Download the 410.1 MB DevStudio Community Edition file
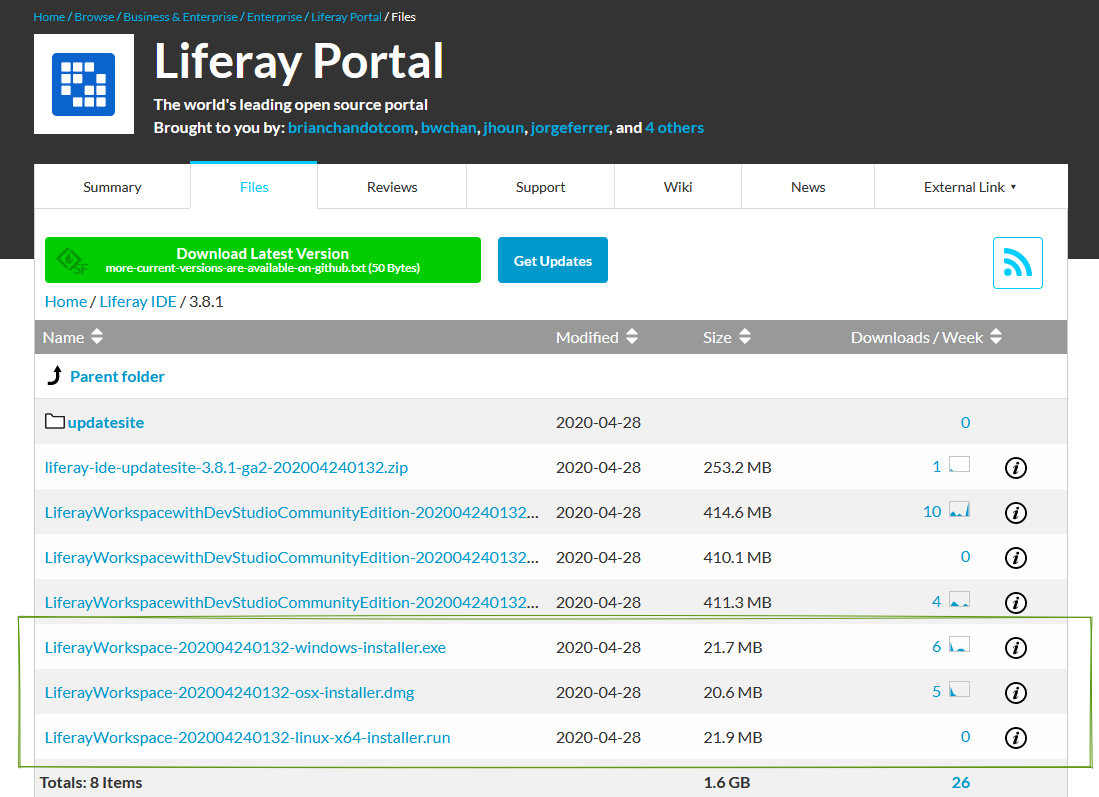This screenshot has height=797, width=1099. click(x=292, y=557)
